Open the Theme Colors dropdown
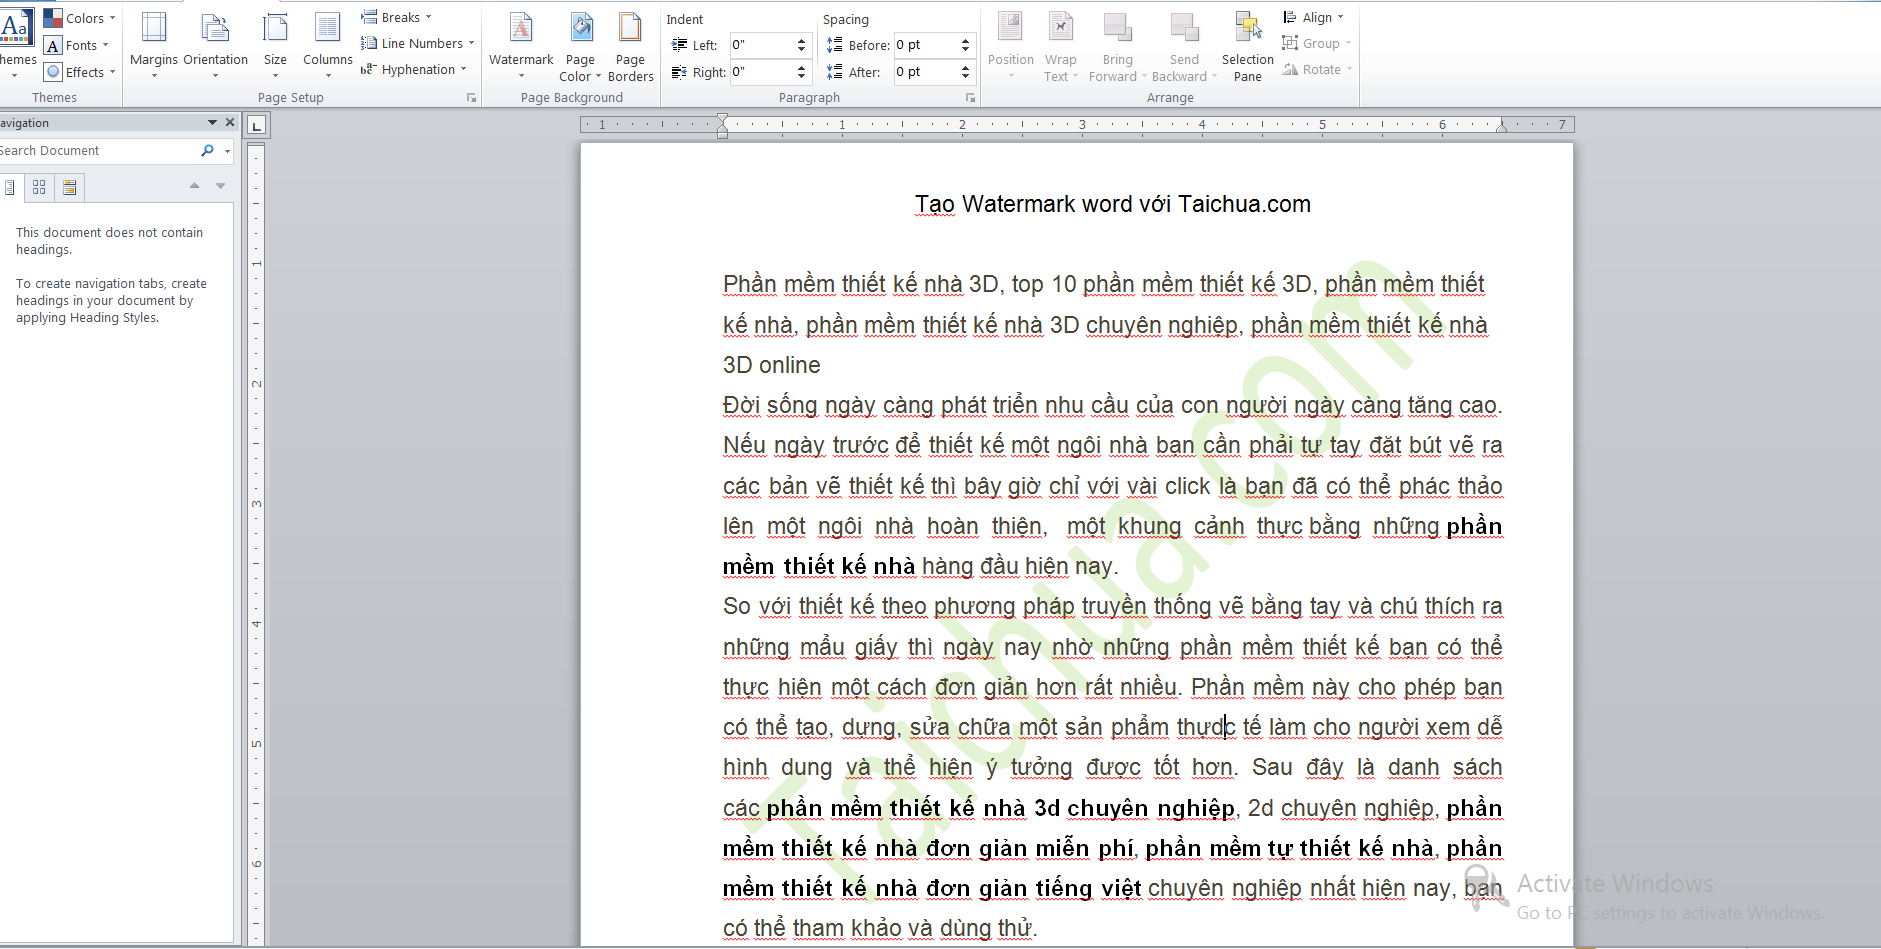The width and height of the screenshot is (1881, 949). pyautogui.click(x=80, y=18)
